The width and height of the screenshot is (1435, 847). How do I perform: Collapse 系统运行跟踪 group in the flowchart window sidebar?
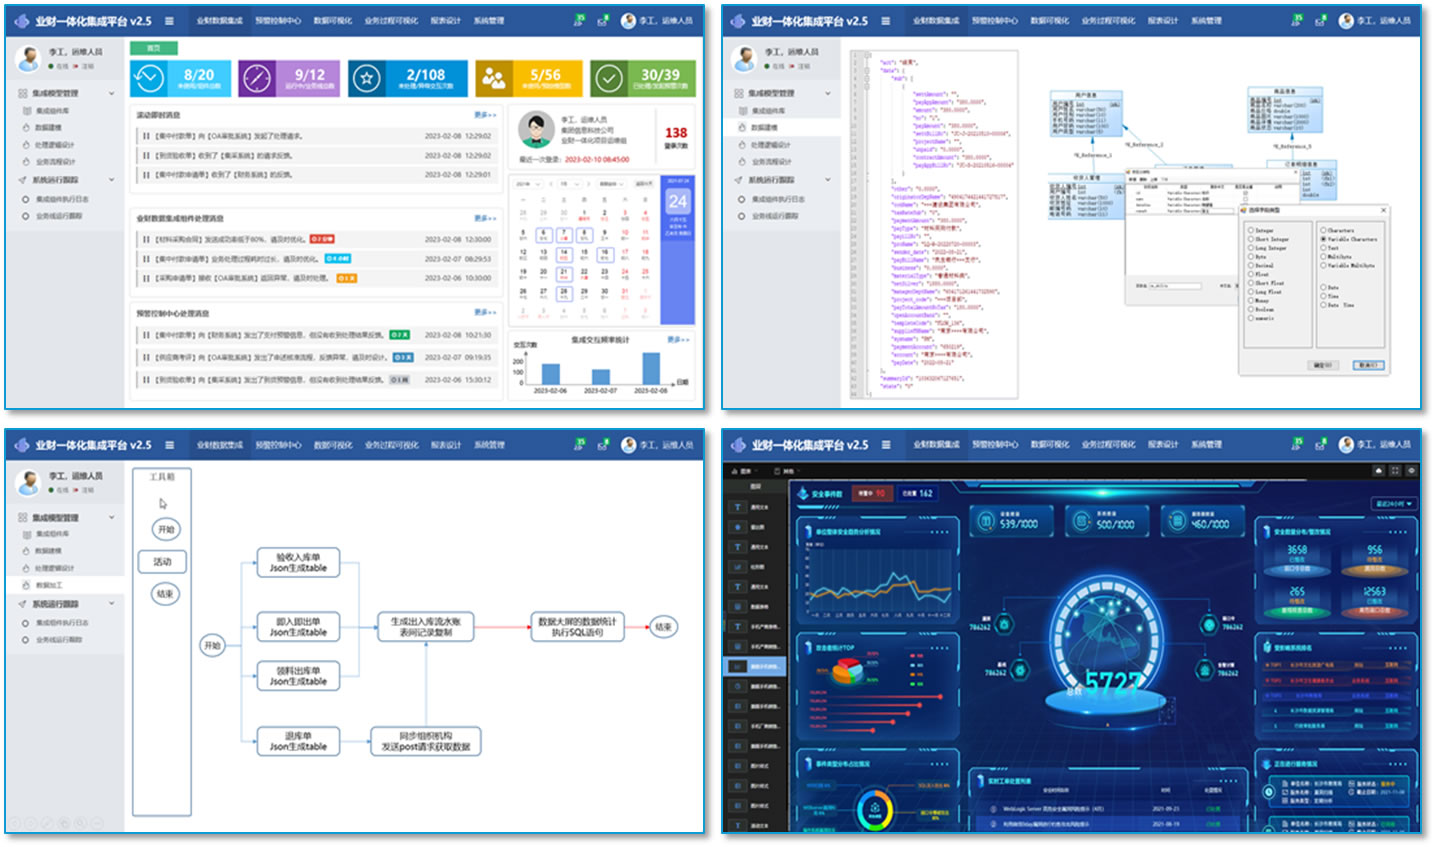(x=111, y=604)
